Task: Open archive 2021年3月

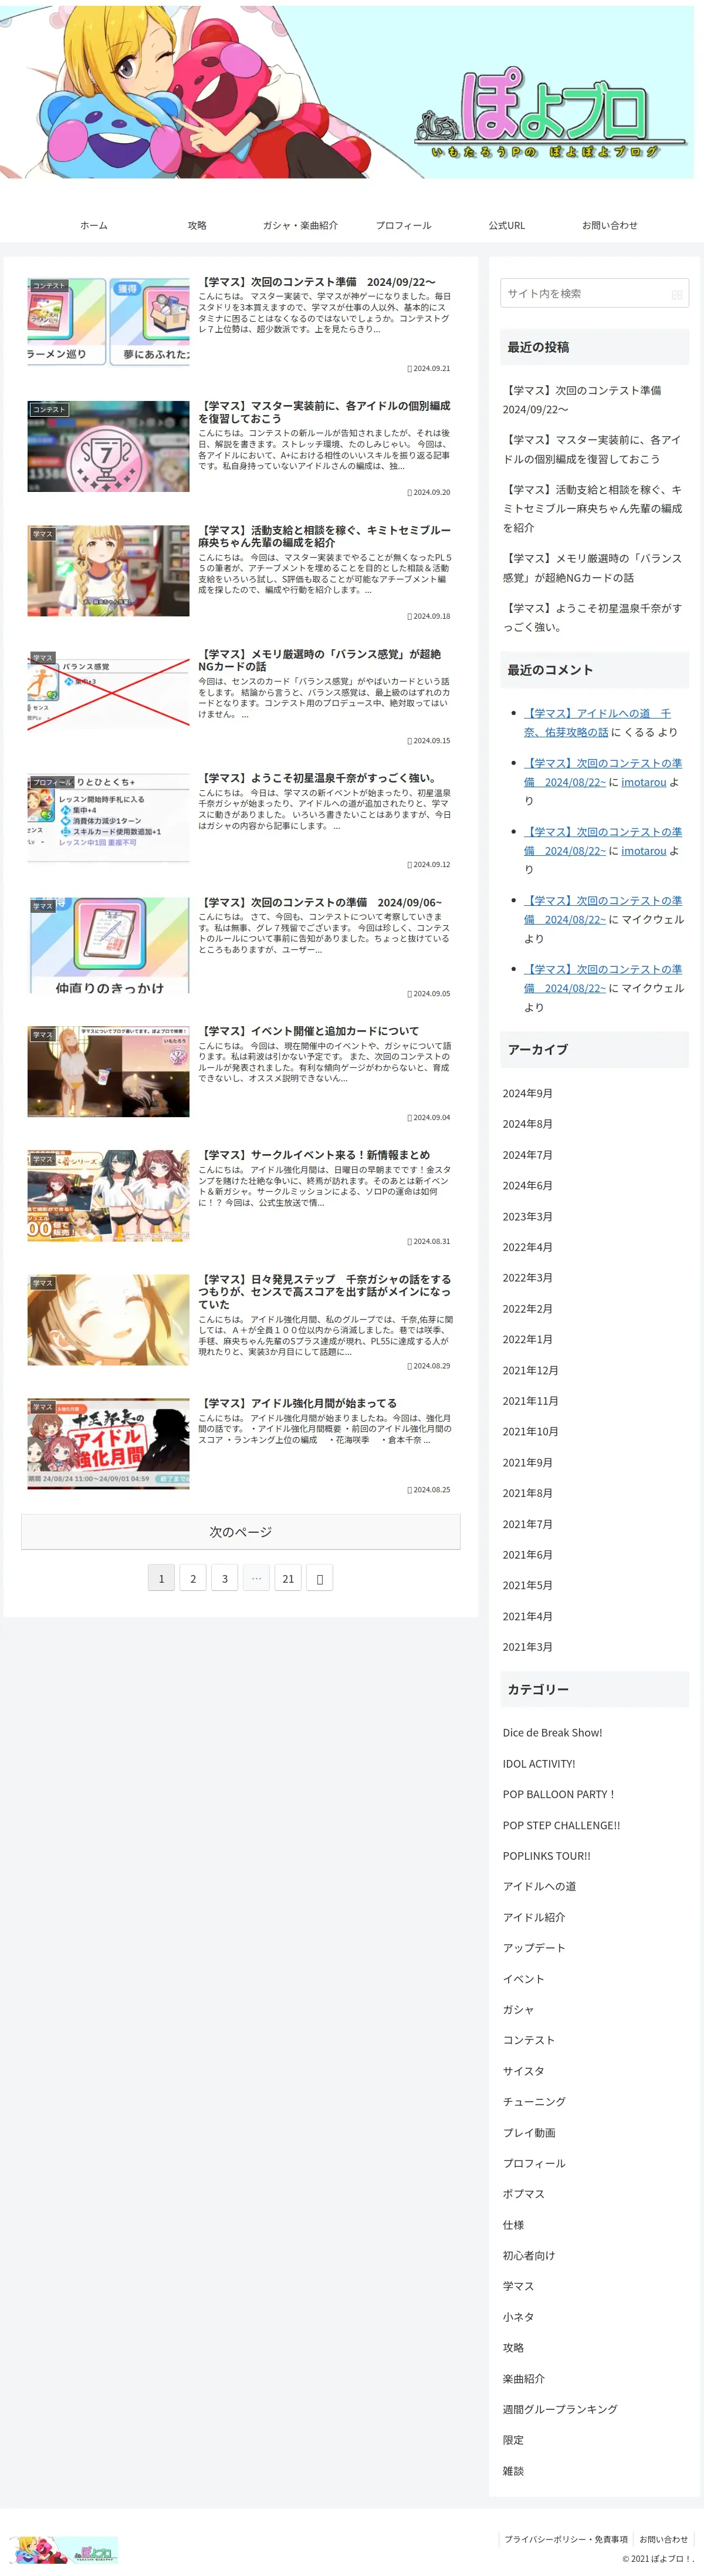Action: click(x=527, y=1647)
